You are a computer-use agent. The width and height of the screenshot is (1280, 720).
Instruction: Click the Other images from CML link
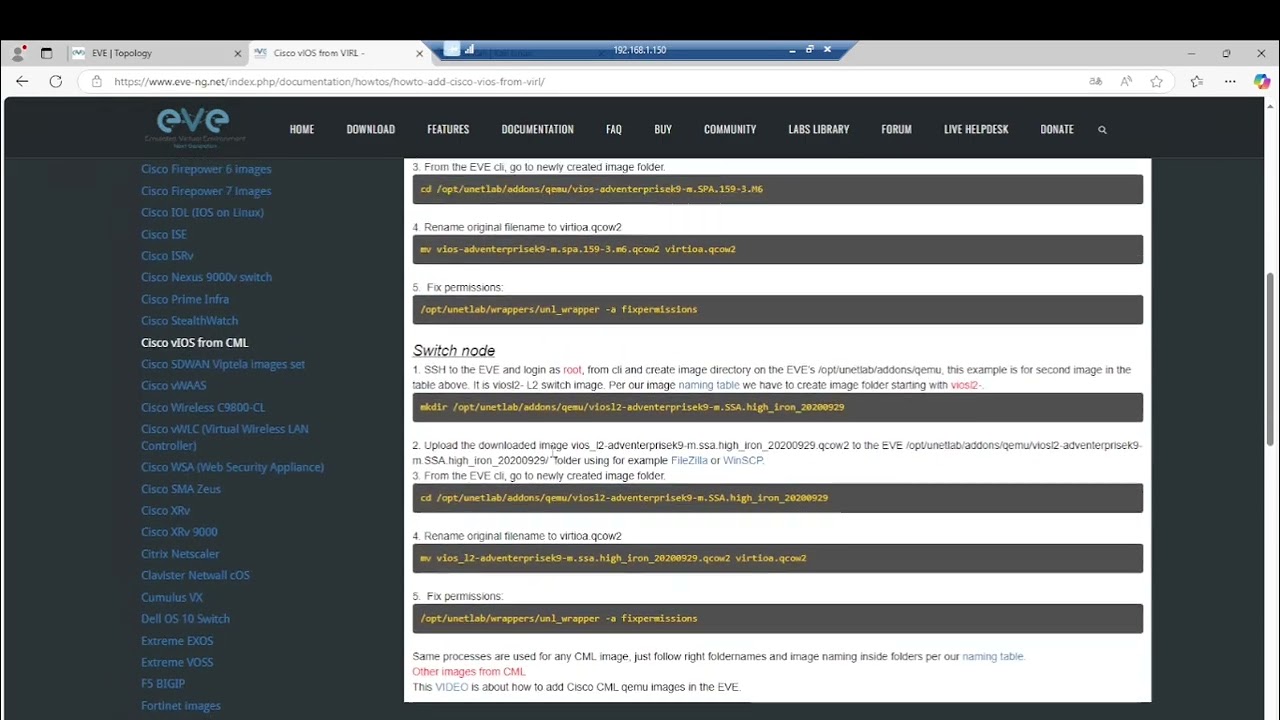coord(469,672)
